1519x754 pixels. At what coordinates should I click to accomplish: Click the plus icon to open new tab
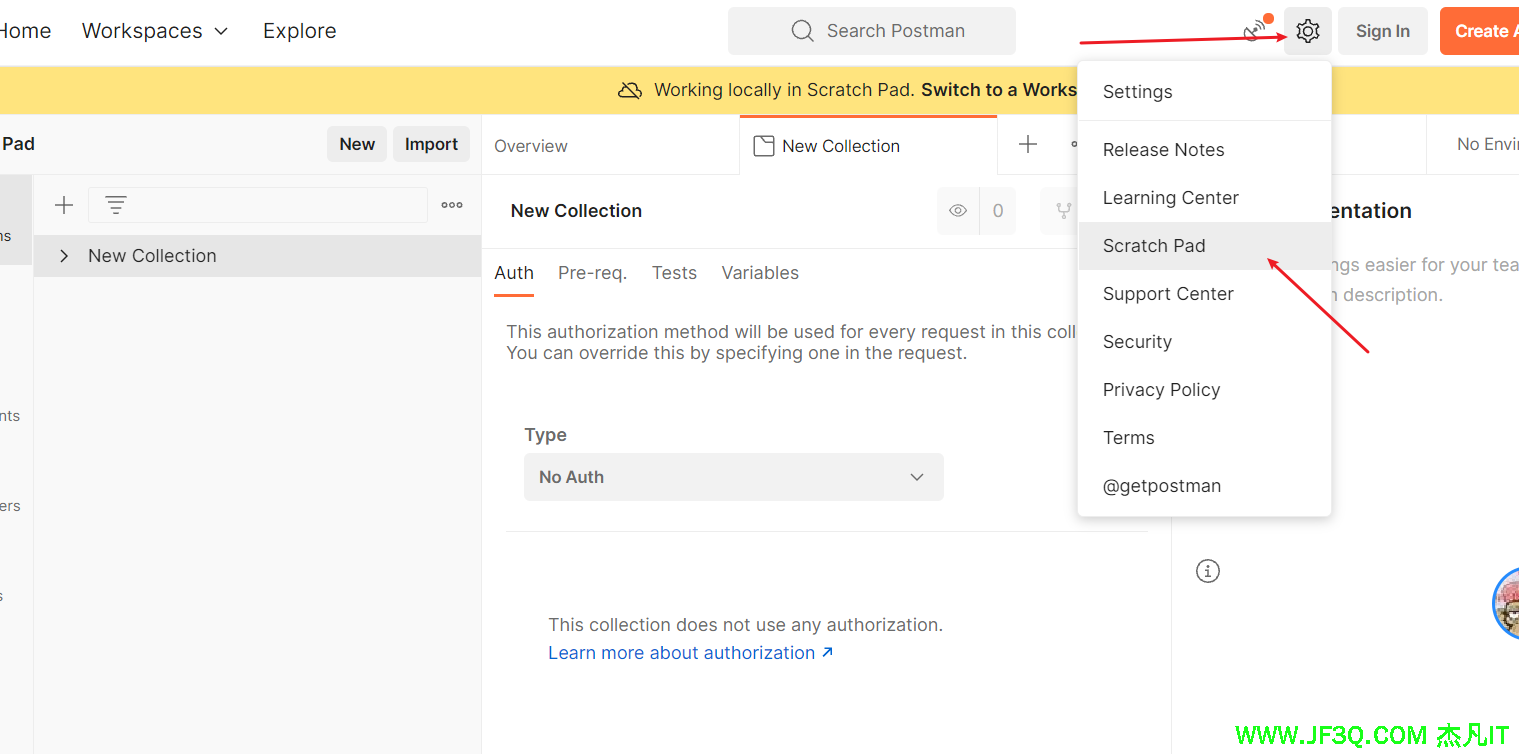point(1027,145)
